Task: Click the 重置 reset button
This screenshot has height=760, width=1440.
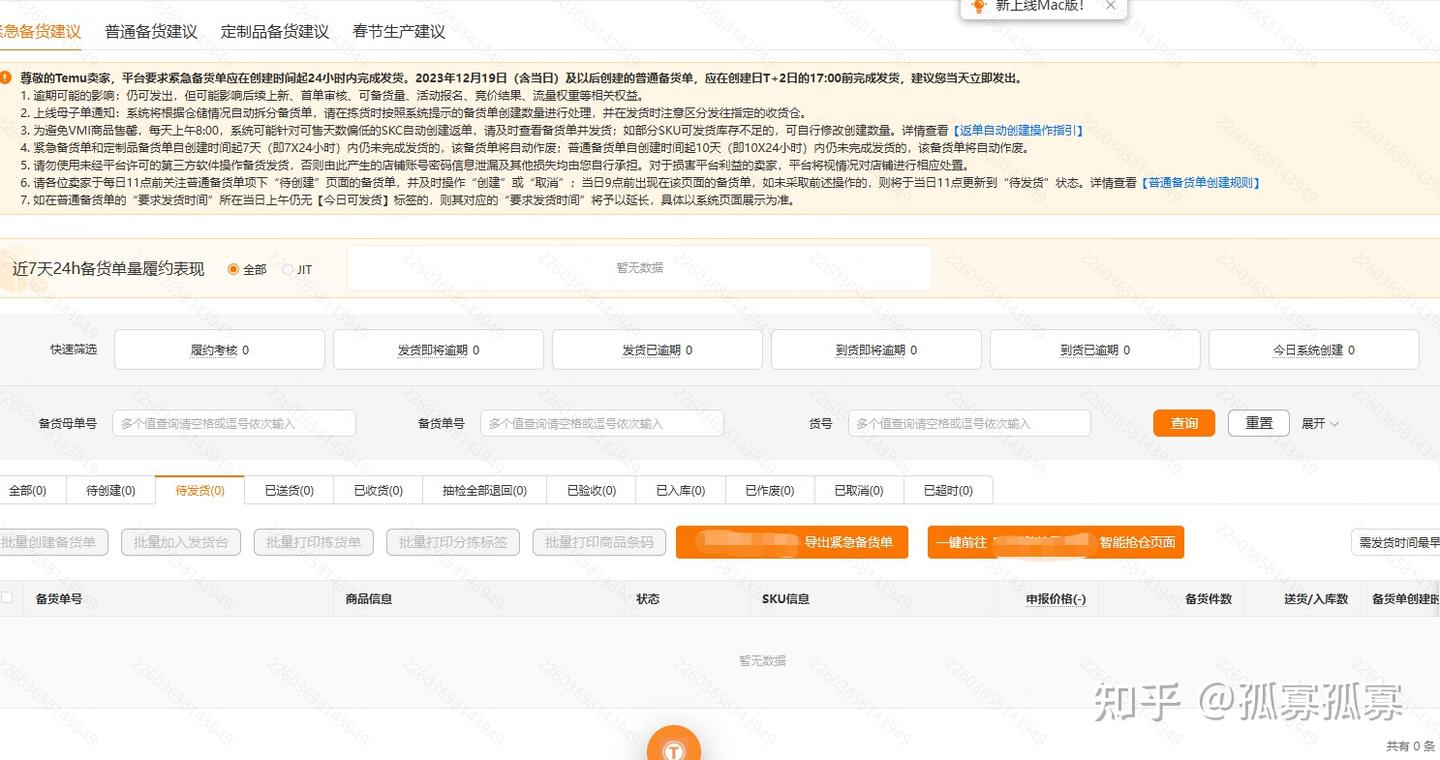Action: tap(1258, 423)
